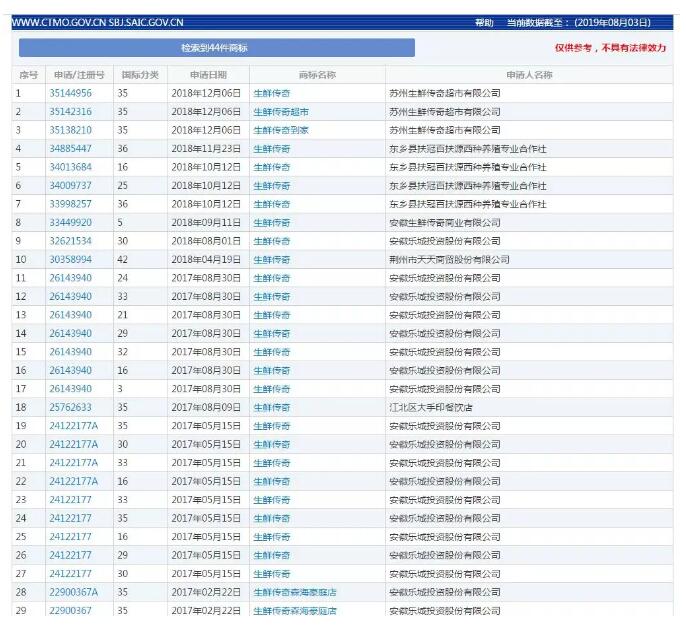Click the 申请人名称 column header
This screenshot has width=686, height=625.
(529, 75)
